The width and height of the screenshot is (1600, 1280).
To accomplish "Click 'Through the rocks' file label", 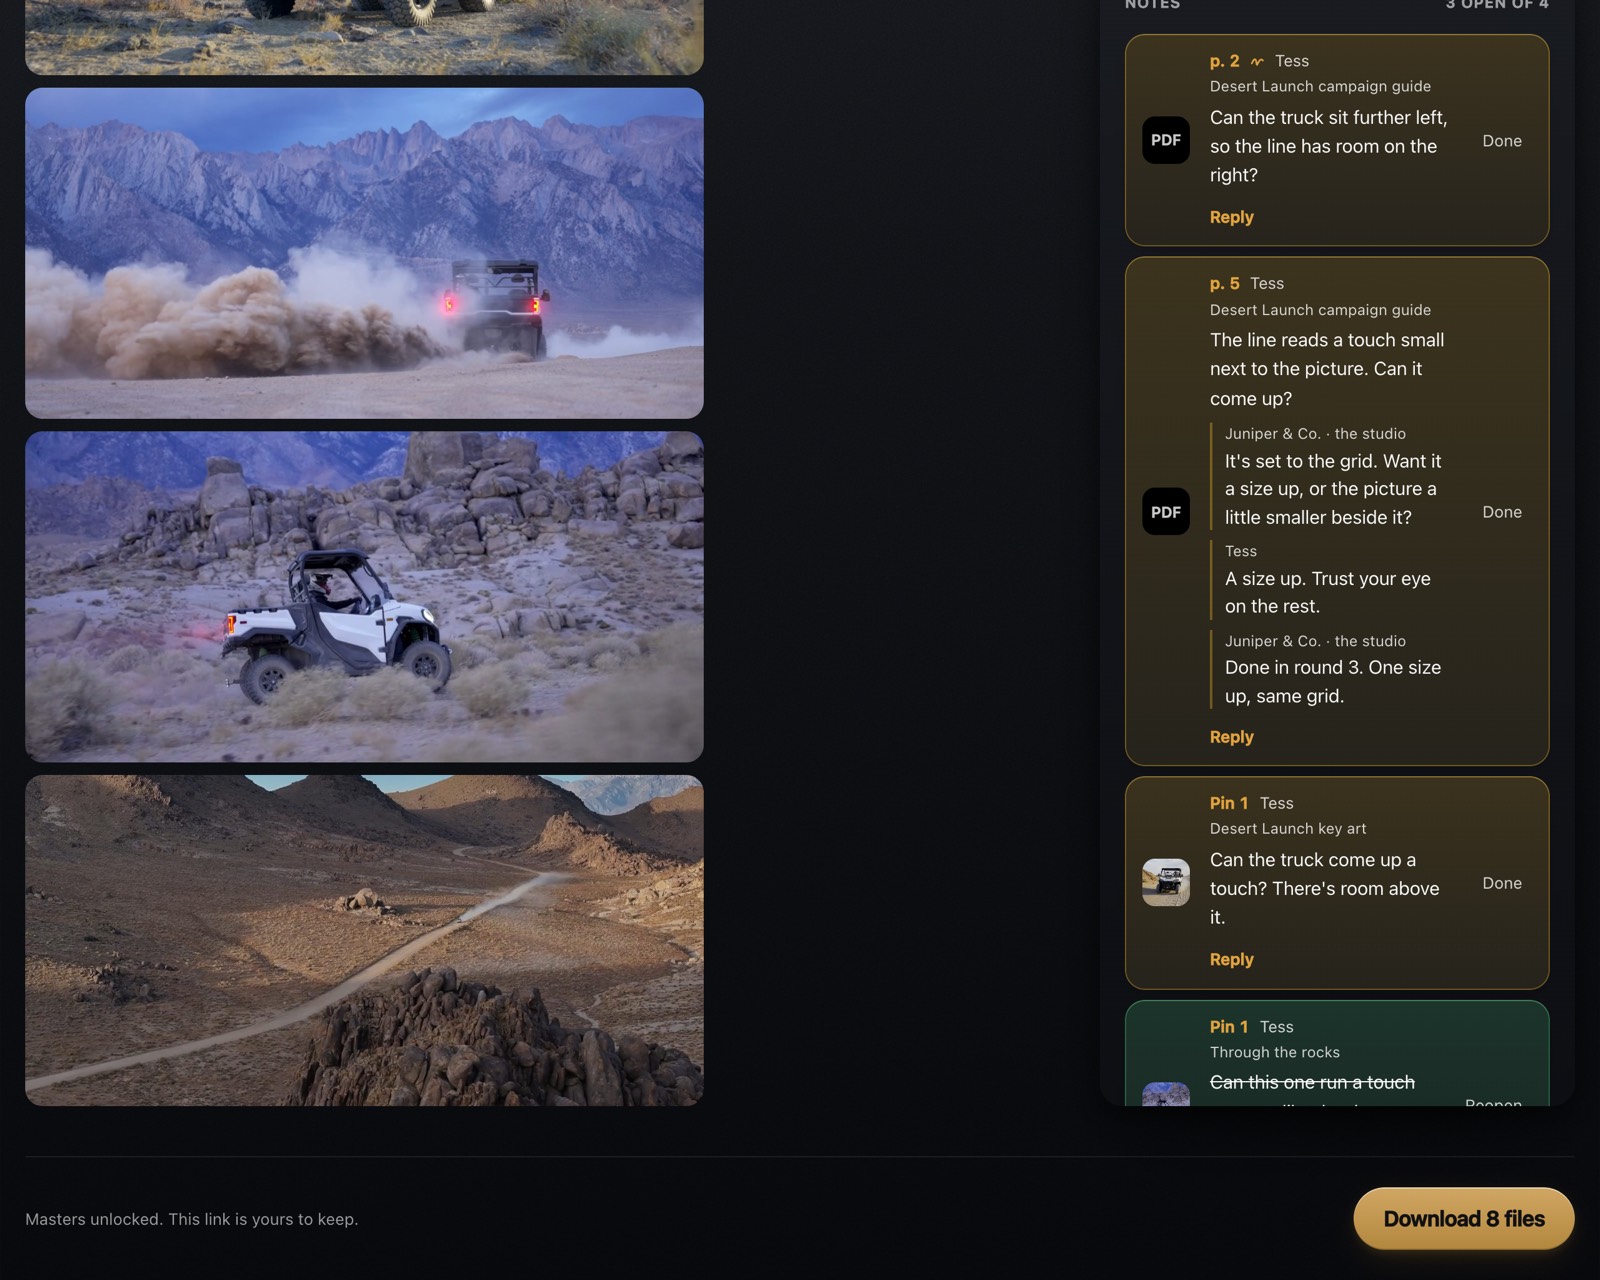I will 1275,1052.
